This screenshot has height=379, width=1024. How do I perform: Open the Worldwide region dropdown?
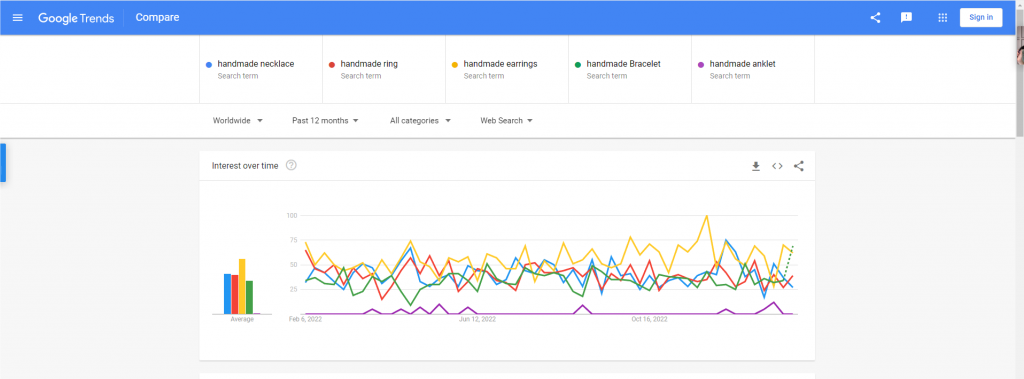[238, 121]
